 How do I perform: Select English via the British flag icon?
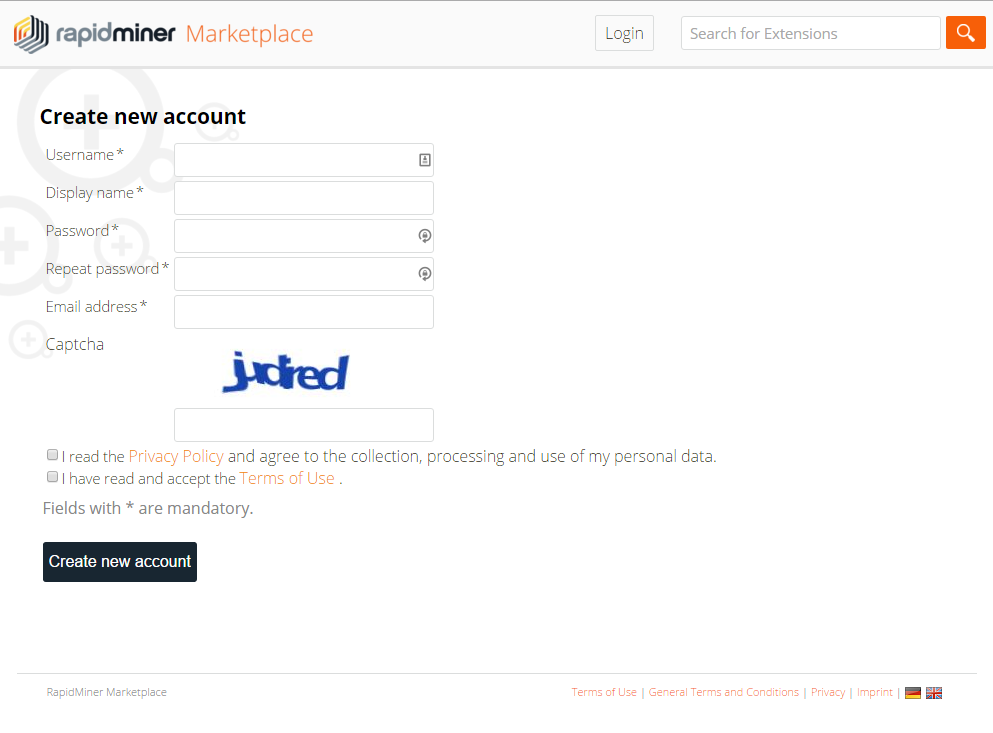point(933,692)
